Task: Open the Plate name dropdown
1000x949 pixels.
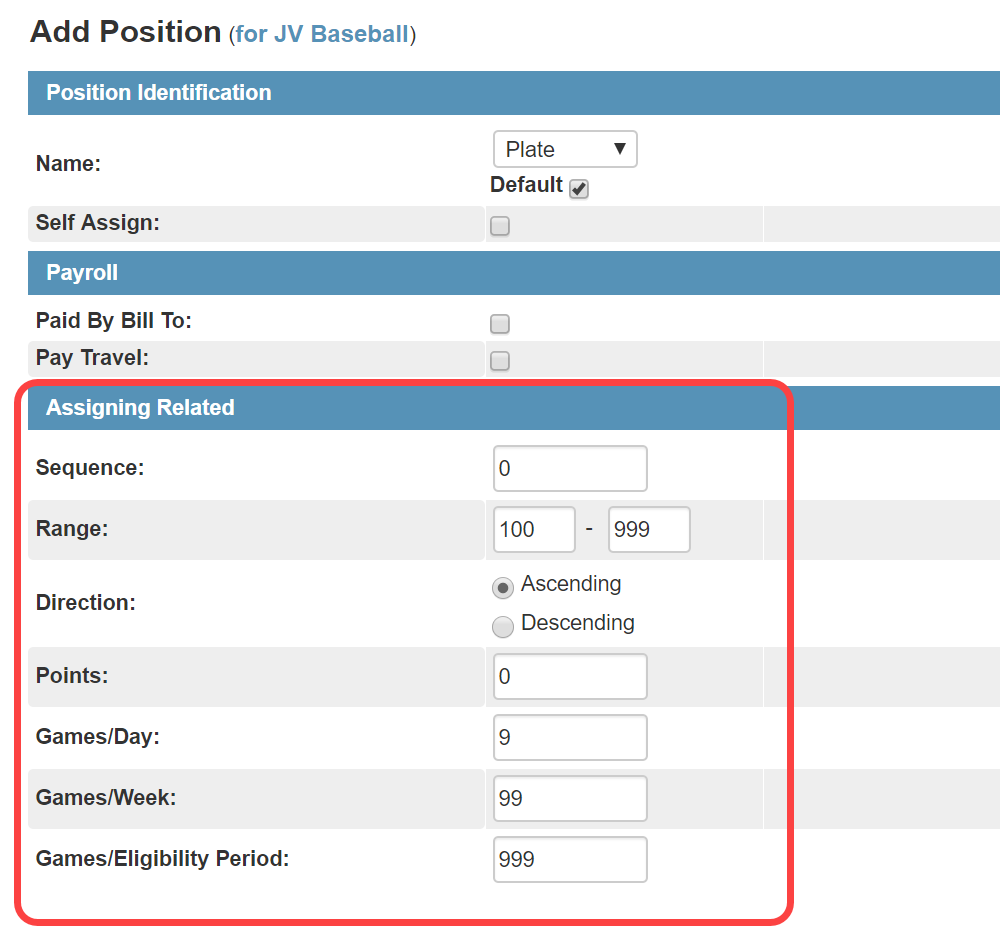Action: pos(565,149)
